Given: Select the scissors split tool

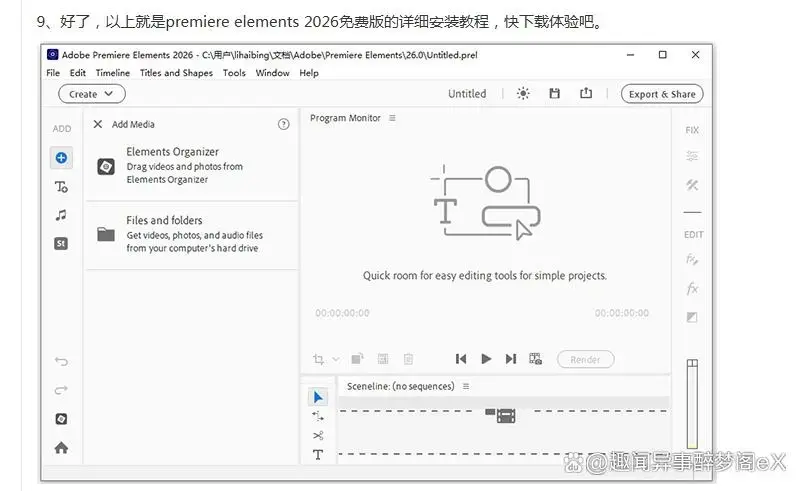Looking at the screenshot, I should click(318, 436).
